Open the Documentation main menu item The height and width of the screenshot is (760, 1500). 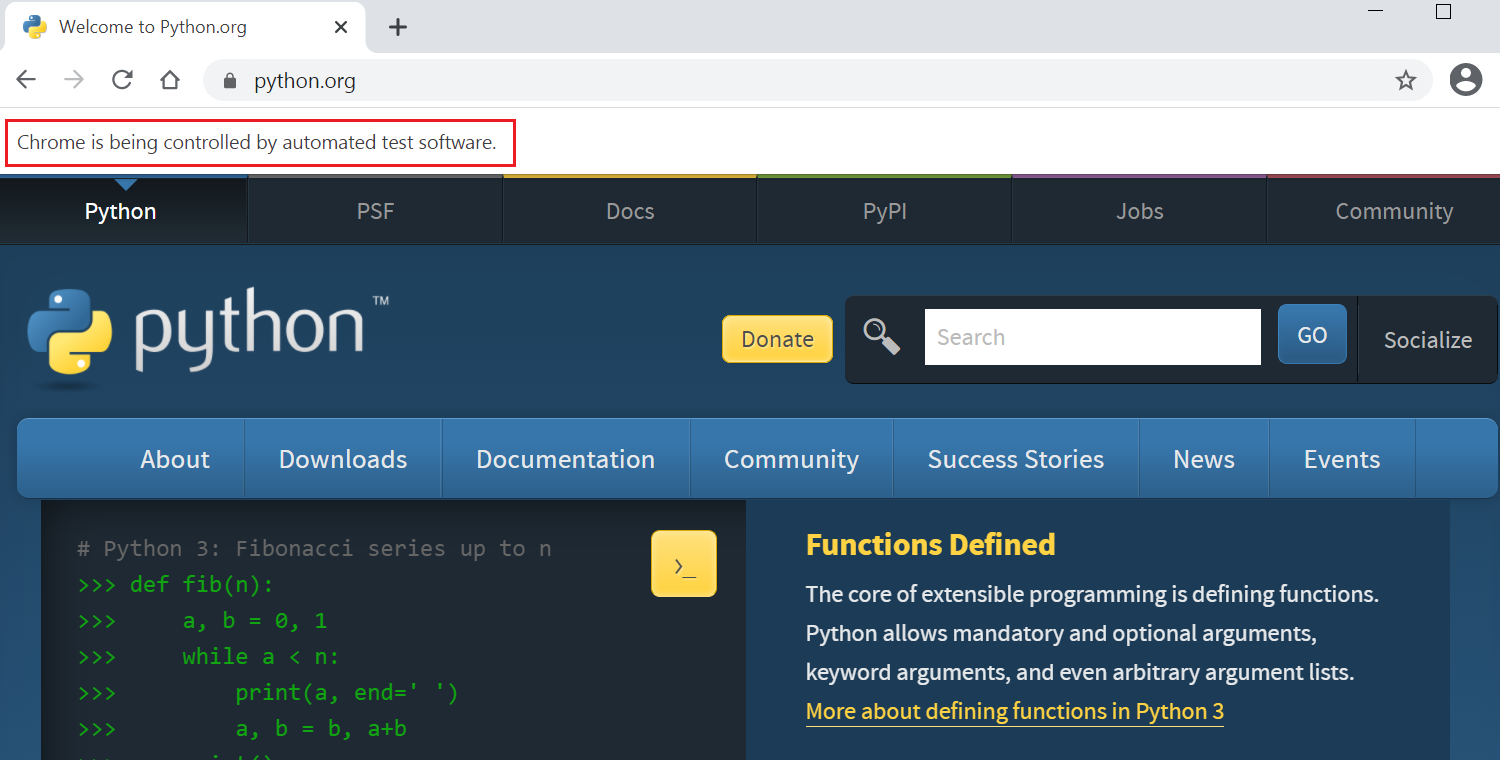click(566, 459)
